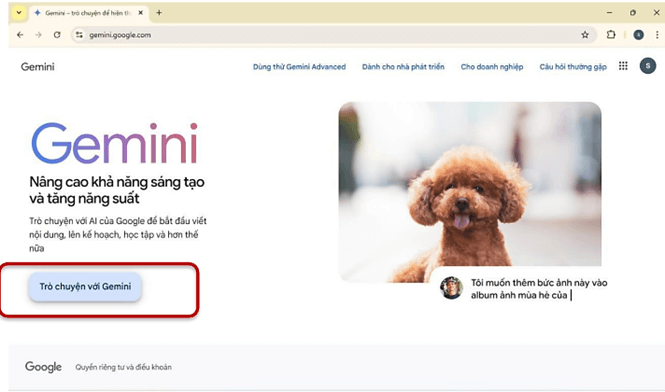Go back to the previous page
665x392 pixels.
click(x=20, y=35)
